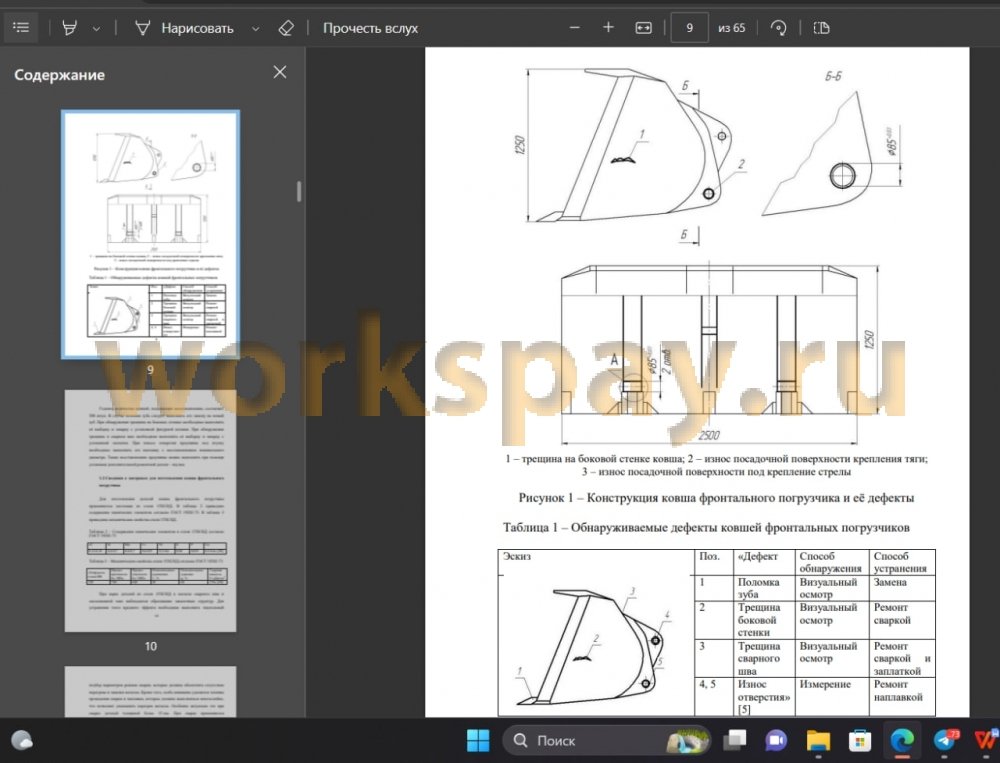Open page 9 thumbnail
The width and height of the screenshot is (1000, 763).
pos(151,235)
